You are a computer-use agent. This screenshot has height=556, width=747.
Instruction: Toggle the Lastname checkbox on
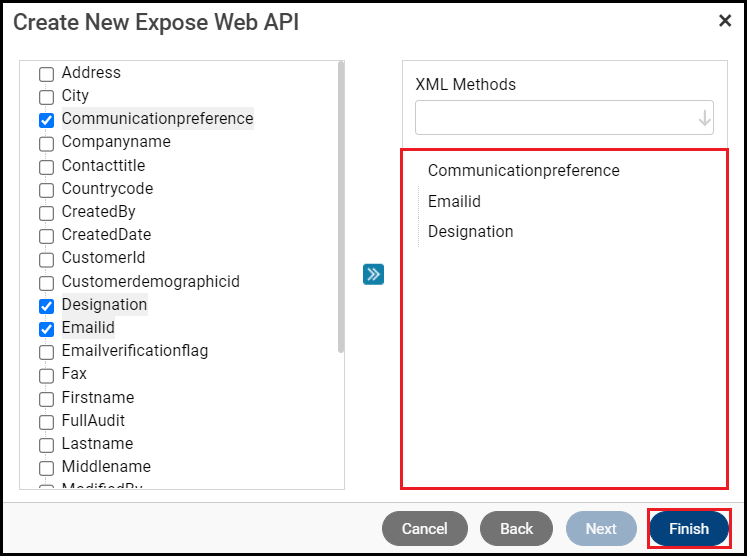click(46, 445)
